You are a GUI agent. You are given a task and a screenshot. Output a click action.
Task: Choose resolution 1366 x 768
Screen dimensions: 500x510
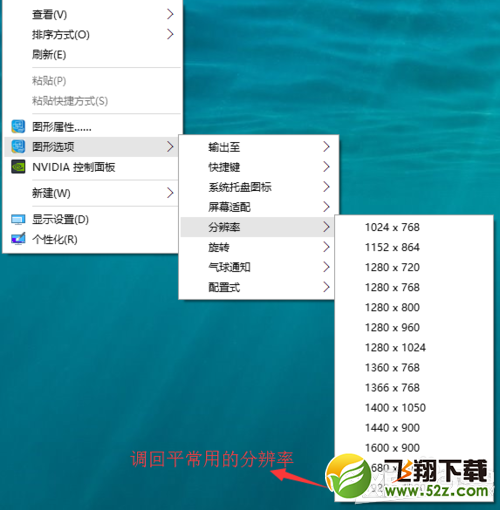pos(414,387)
